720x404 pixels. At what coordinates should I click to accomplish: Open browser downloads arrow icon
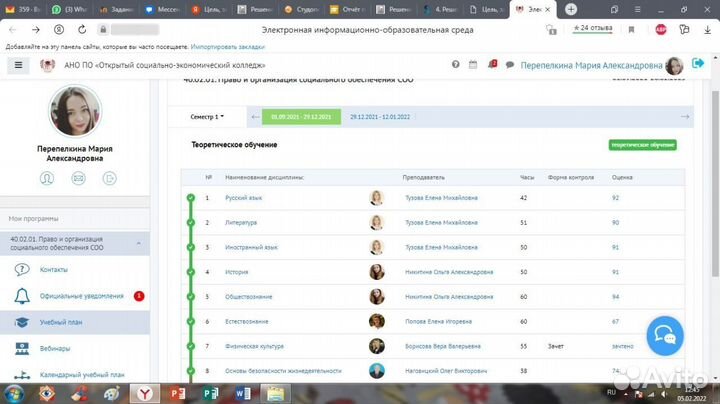click(x=708, y=30)
